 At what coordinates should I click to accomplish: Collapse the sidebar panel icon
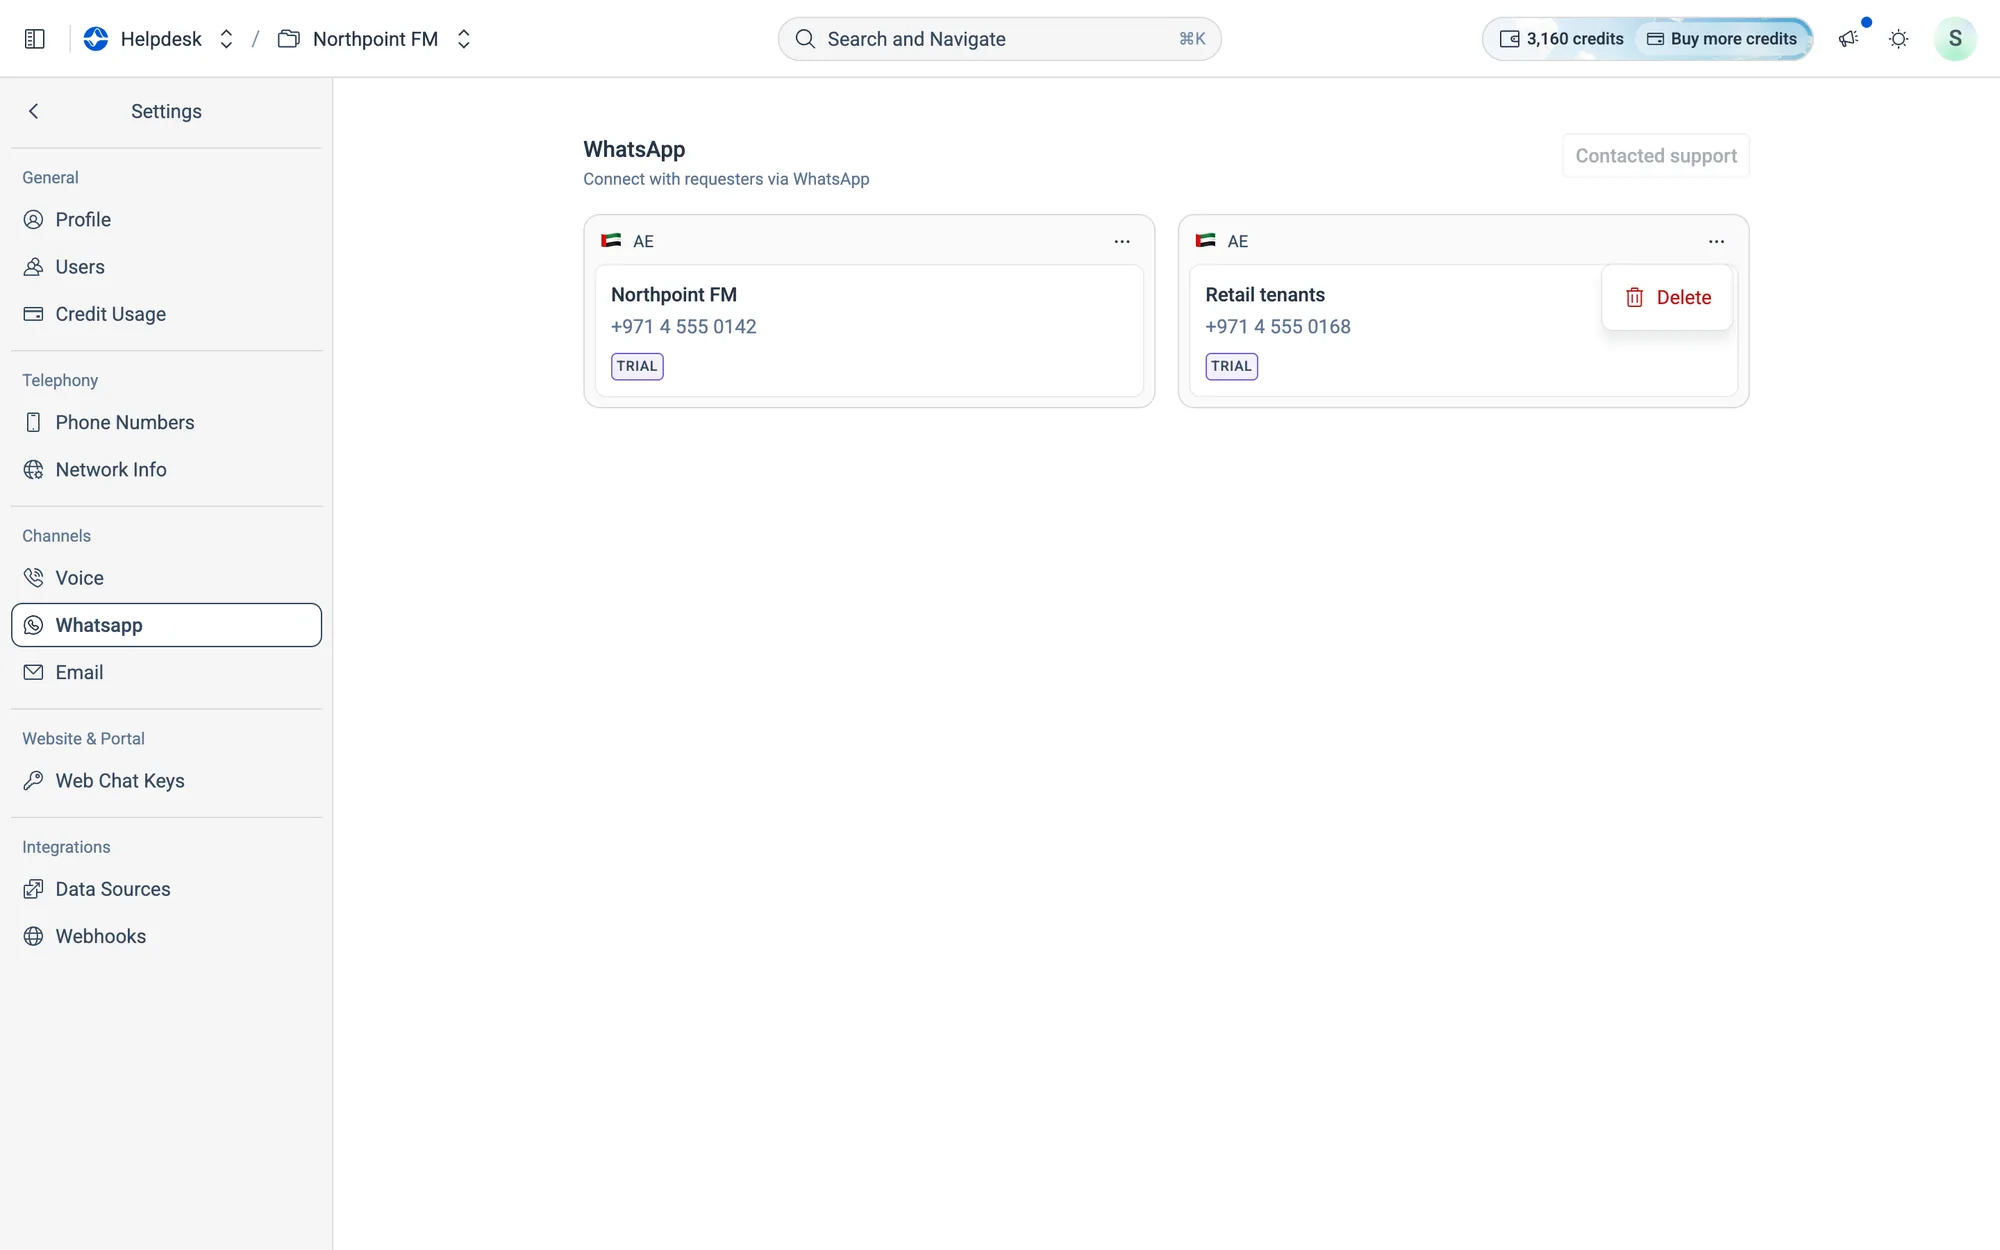pyautogui.click(x=35, y=39)
